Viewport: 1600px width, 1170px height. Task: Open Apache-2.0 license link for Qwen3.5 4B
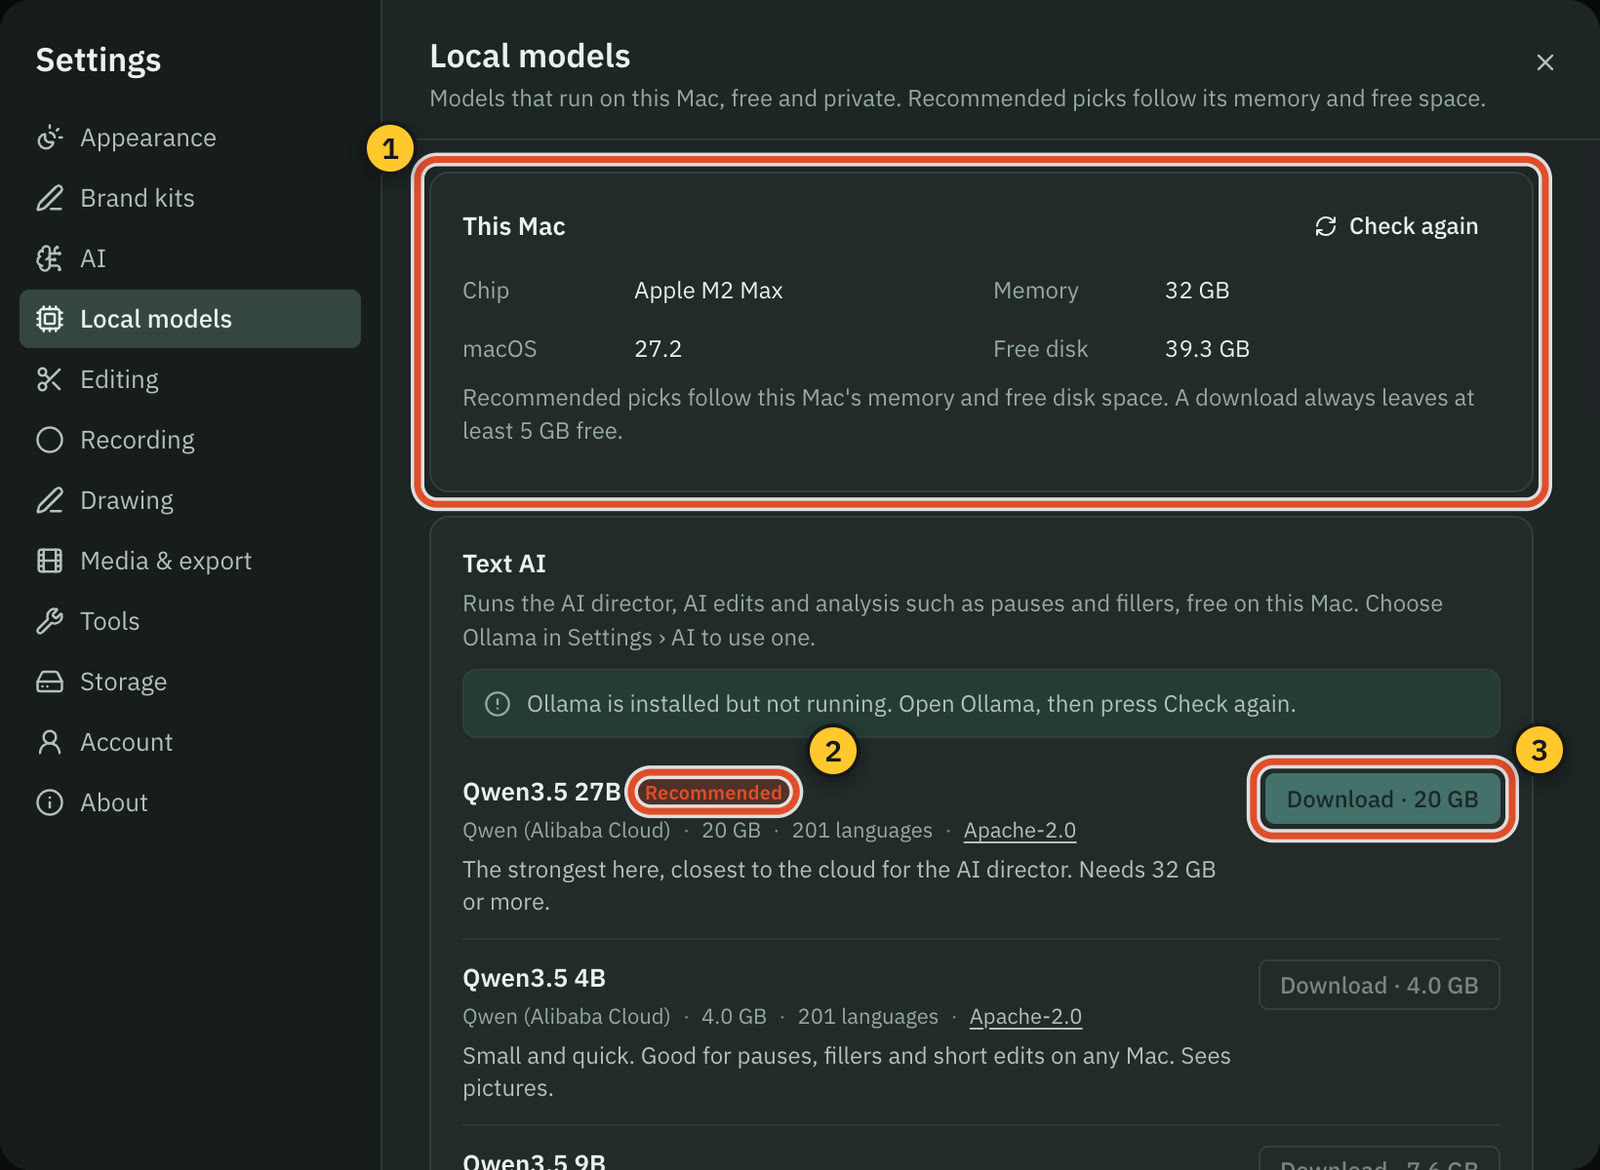pos(1026,1016)
